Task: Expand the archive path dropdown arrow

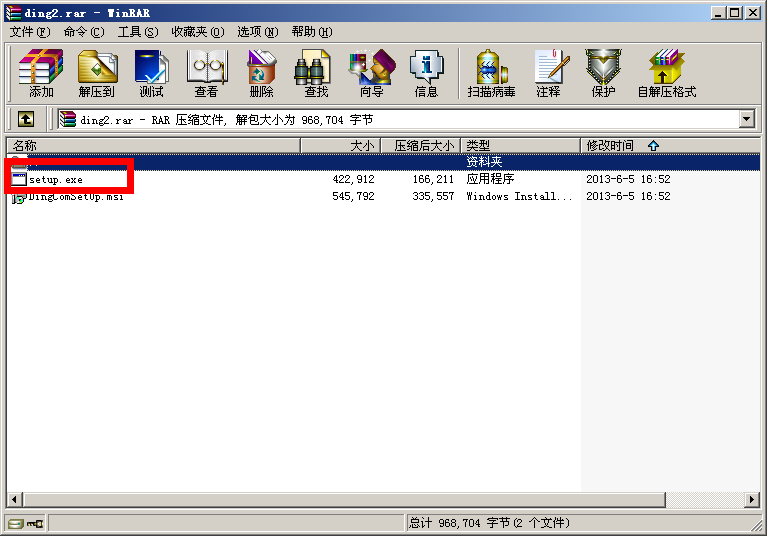Action: tap(746, 119)
